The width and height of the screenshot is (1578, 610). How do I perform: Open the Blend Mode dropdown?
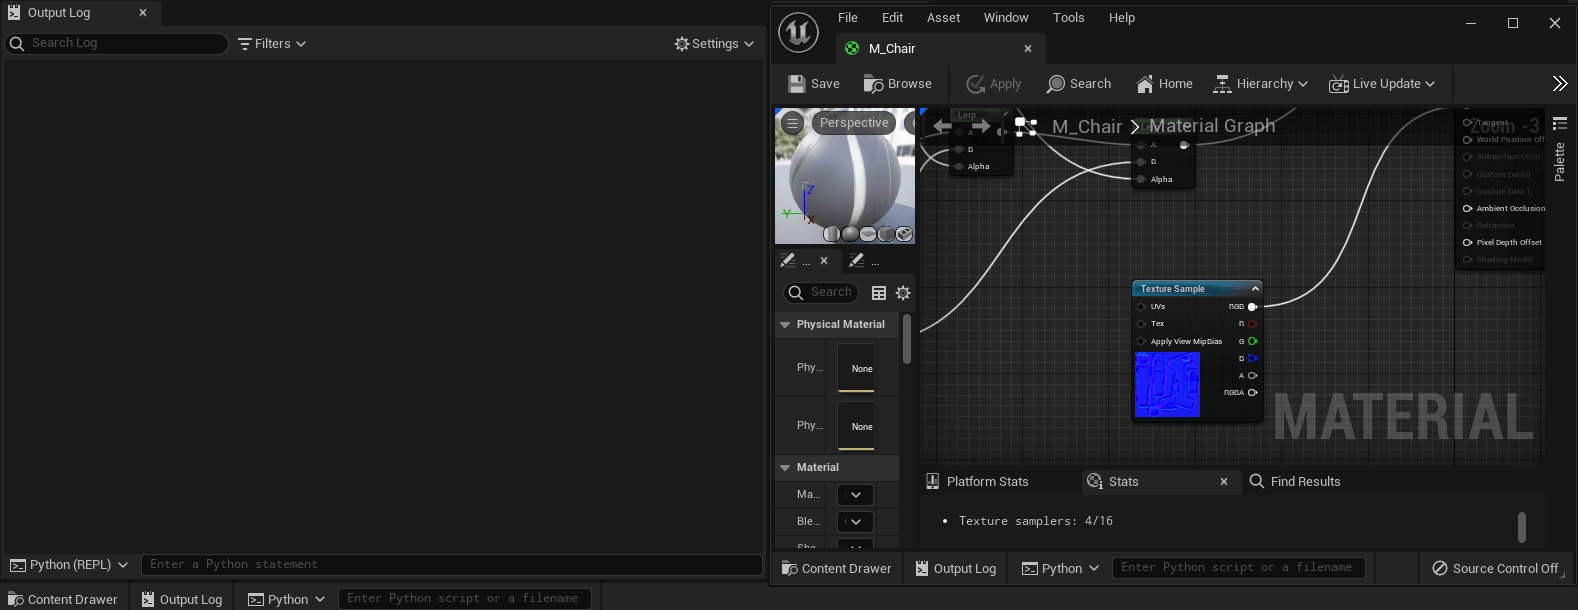855,522
